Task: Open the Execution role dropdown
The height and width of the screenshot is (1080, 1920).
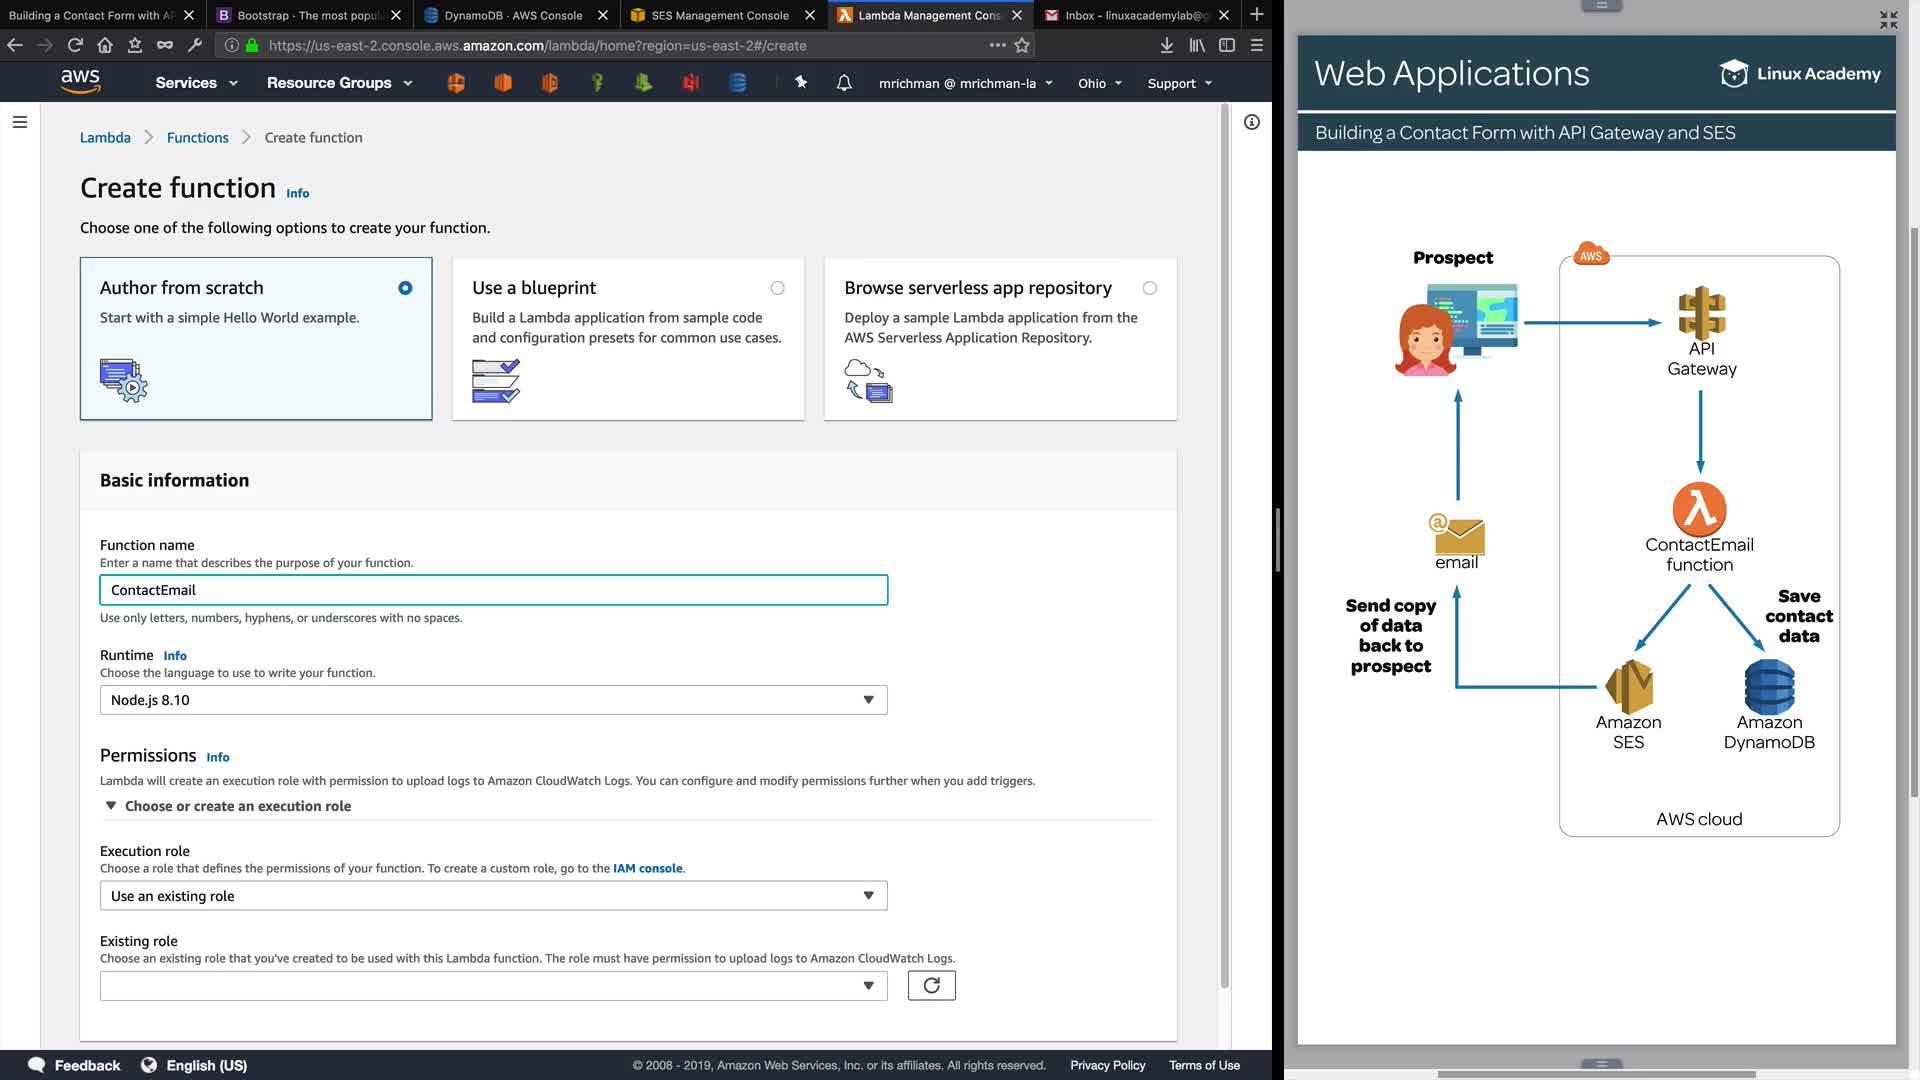Action: tap(493, 896)
